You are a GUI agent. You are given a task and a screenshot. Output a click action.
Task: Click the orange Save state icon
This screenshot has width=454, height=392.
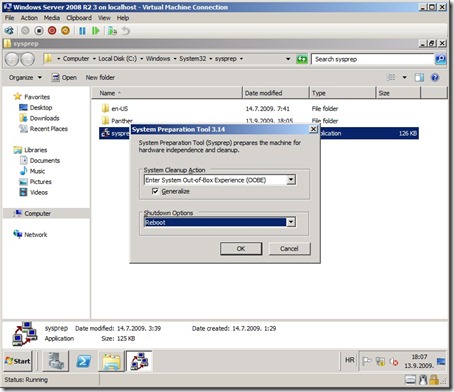[x=65, y=31]
